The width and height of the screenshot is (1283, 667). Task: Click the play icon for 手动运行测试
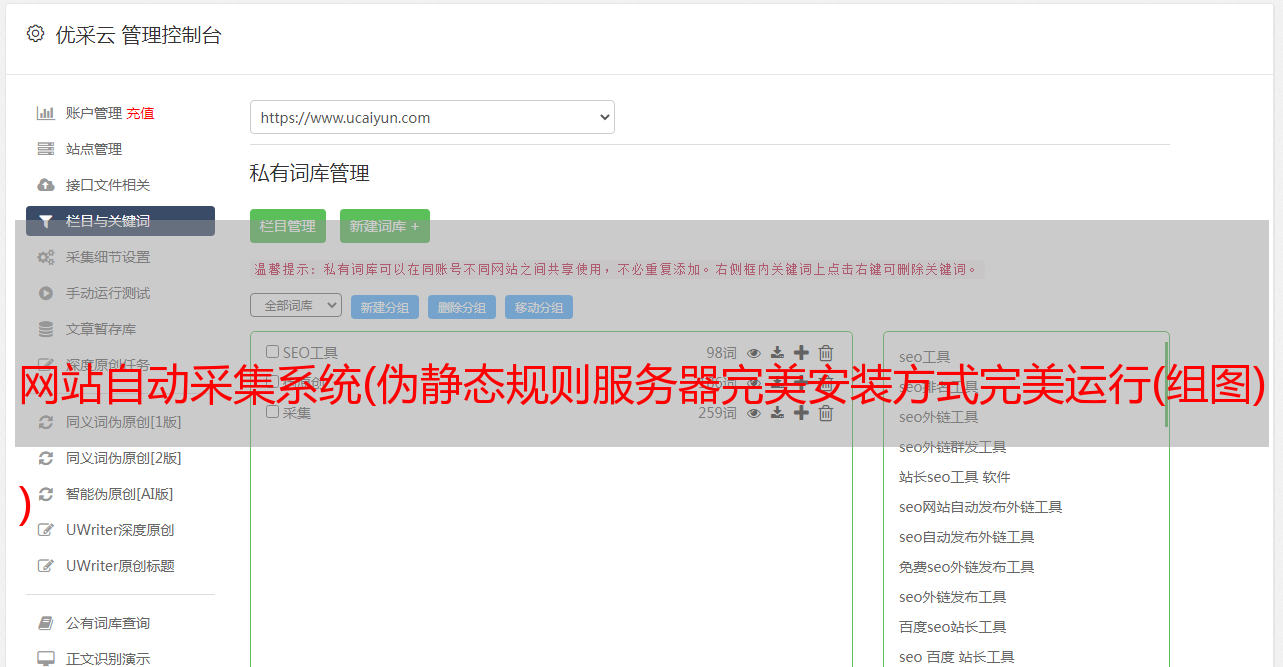point(45,293)
